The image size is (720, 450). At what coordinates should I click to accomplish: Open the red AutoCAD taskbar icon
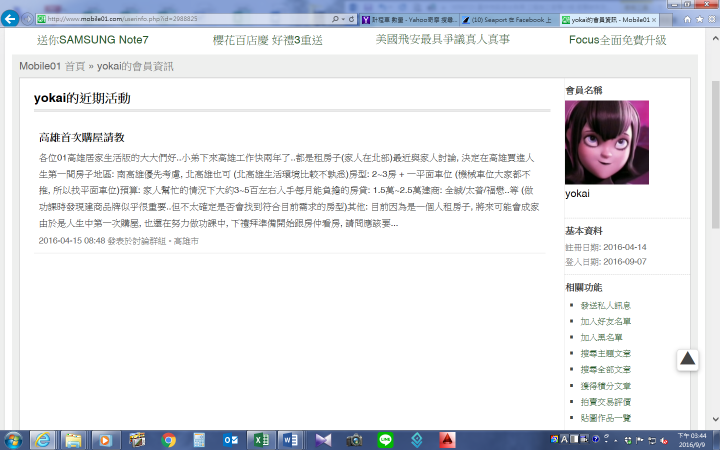pos(447,440)
